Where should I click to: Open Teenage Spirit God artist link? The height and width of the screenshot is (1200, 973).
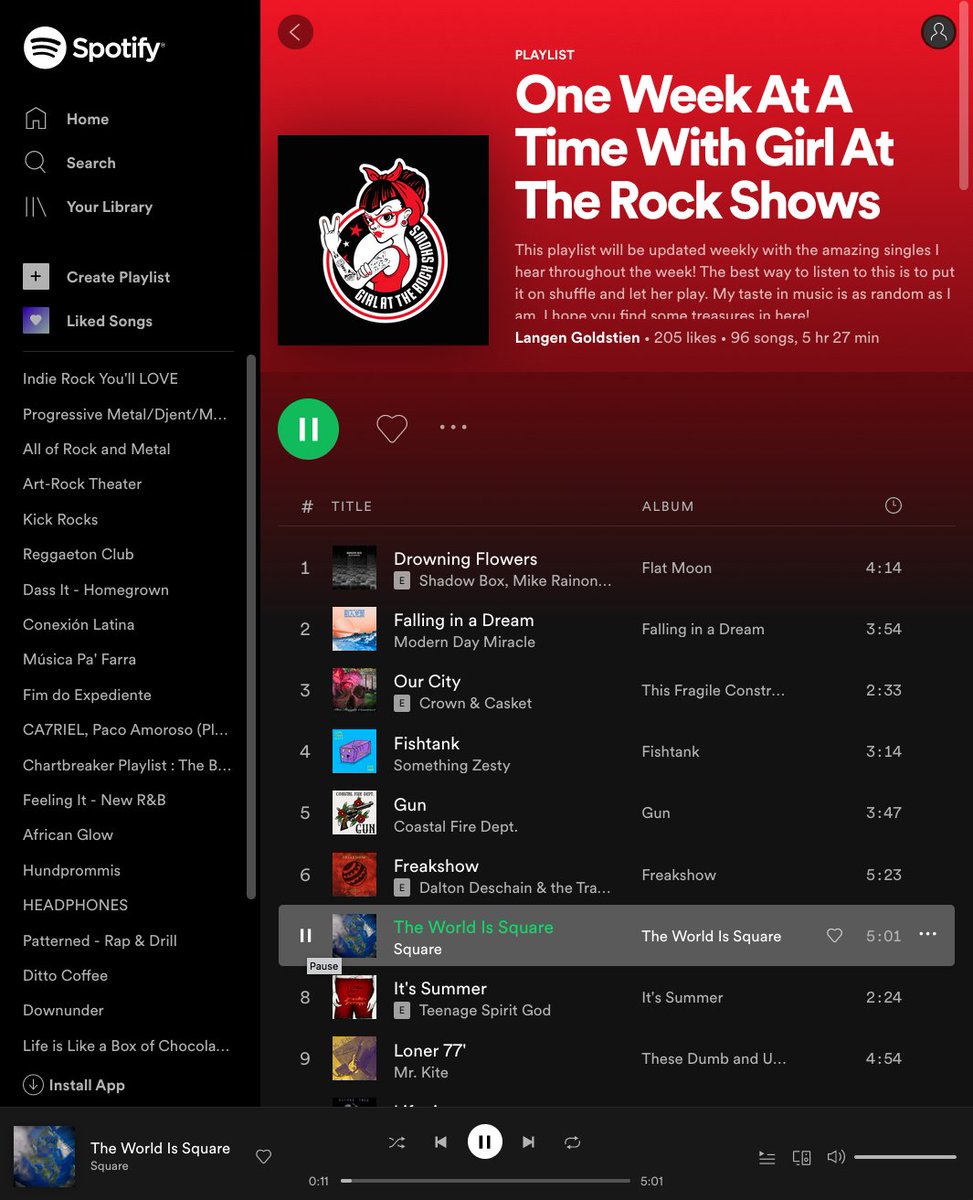pyautogui.click(x=485, y=1011)
